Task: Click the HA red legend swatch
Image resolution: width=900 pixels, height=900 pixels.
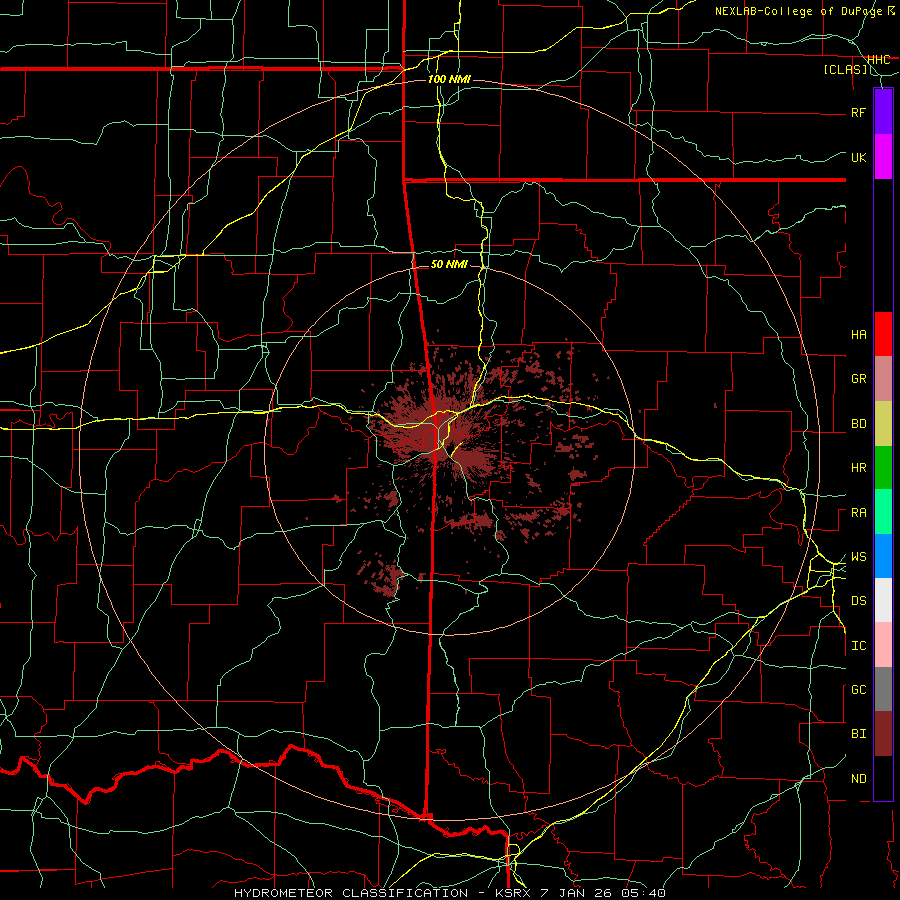Action: [x=883, y=334]
